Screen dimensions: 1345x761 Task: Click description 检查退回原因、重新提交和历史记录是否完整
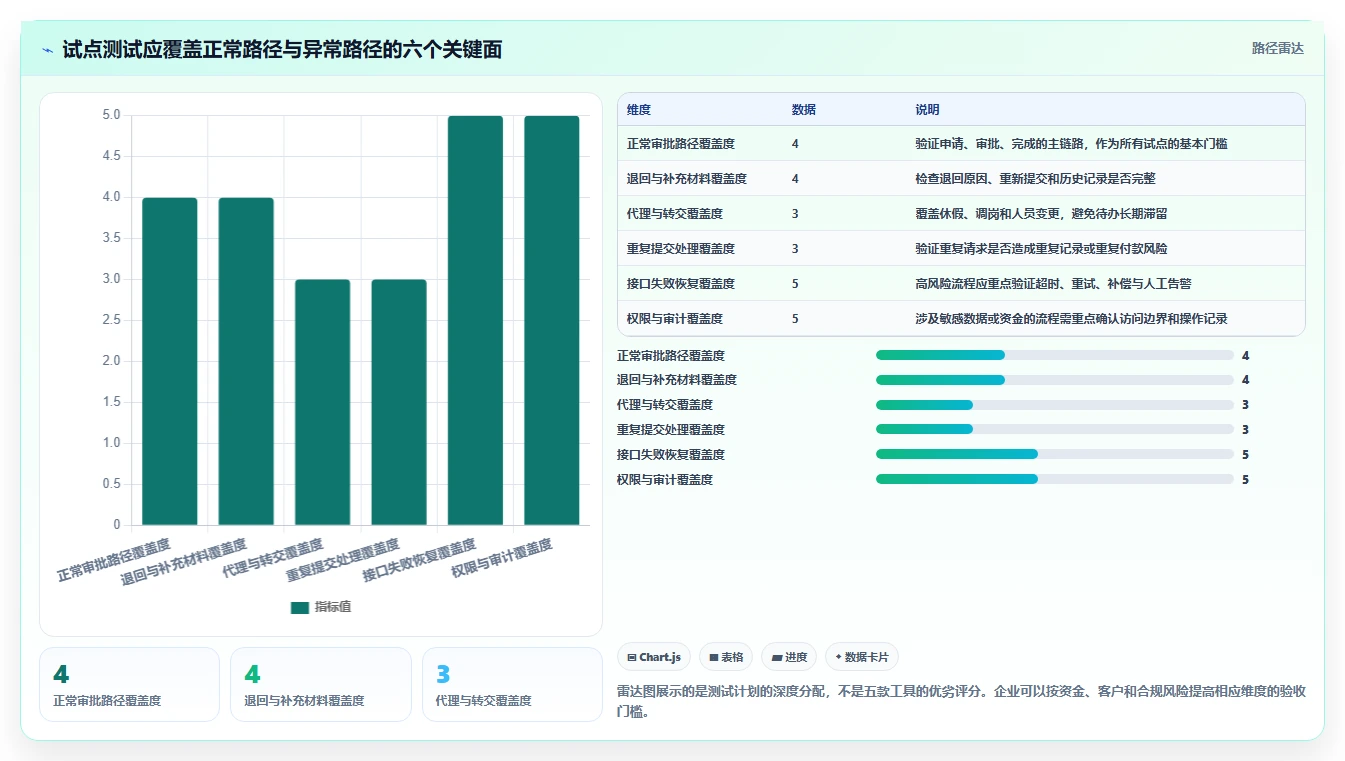coord(1035,178)
